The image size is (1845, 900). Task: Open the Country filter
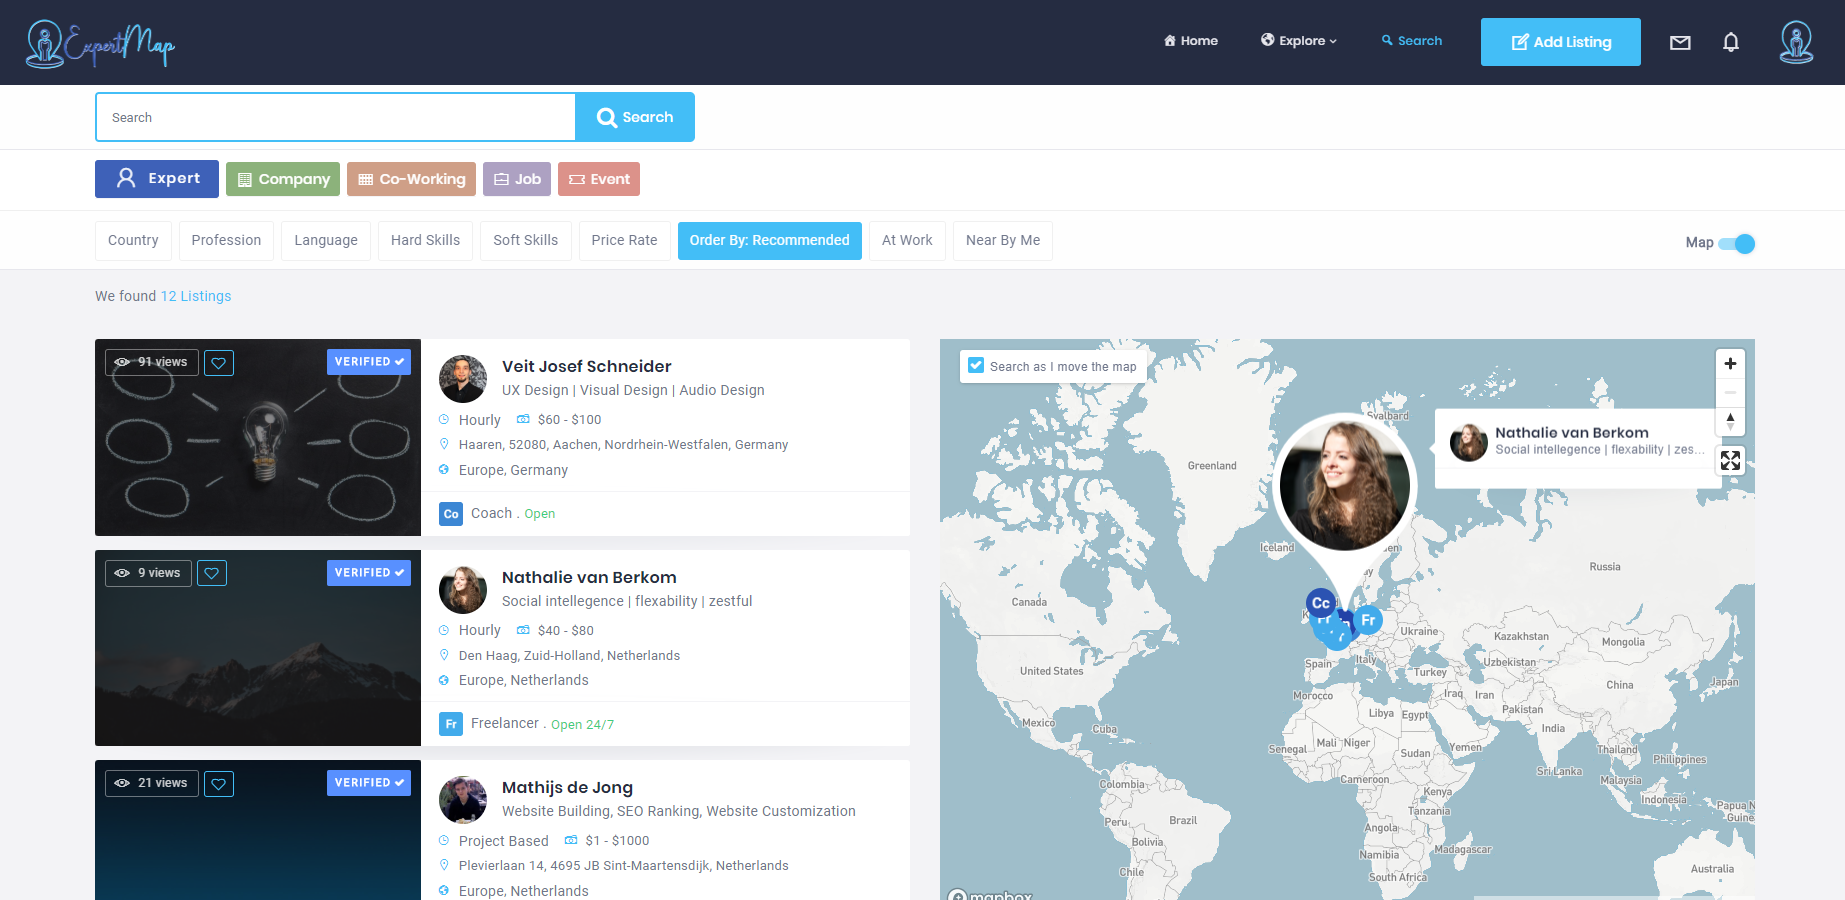(133, 240)
